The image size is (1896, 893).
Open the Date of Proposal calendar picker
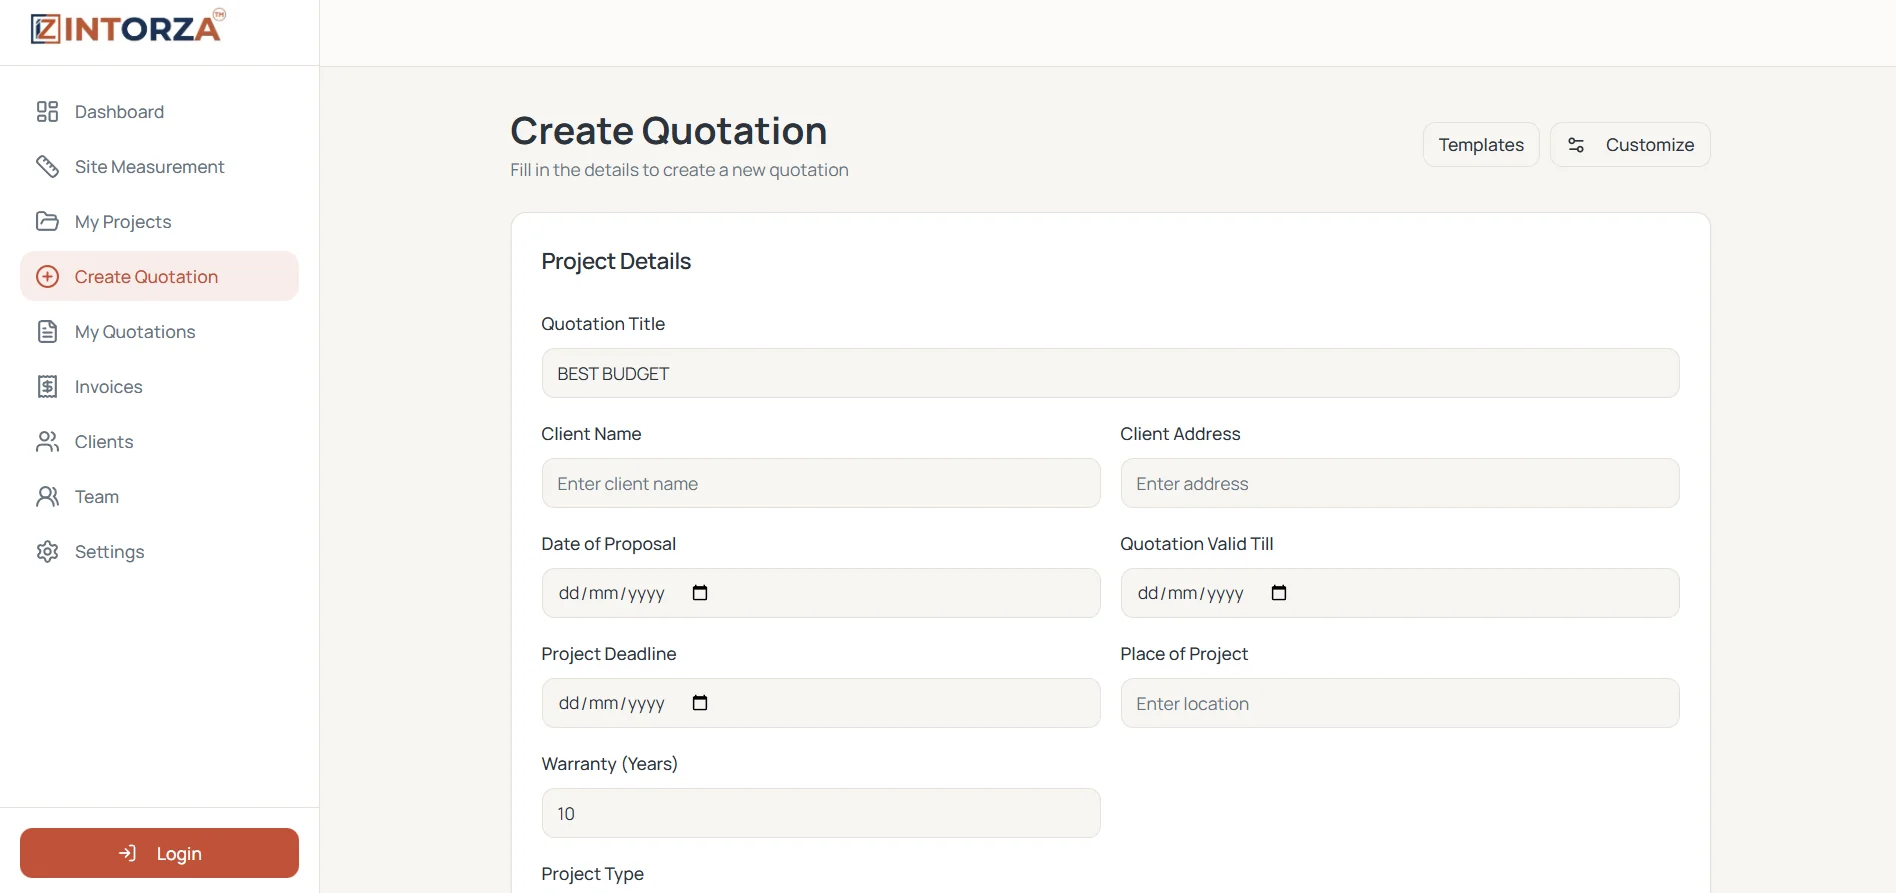click(700, 593)
